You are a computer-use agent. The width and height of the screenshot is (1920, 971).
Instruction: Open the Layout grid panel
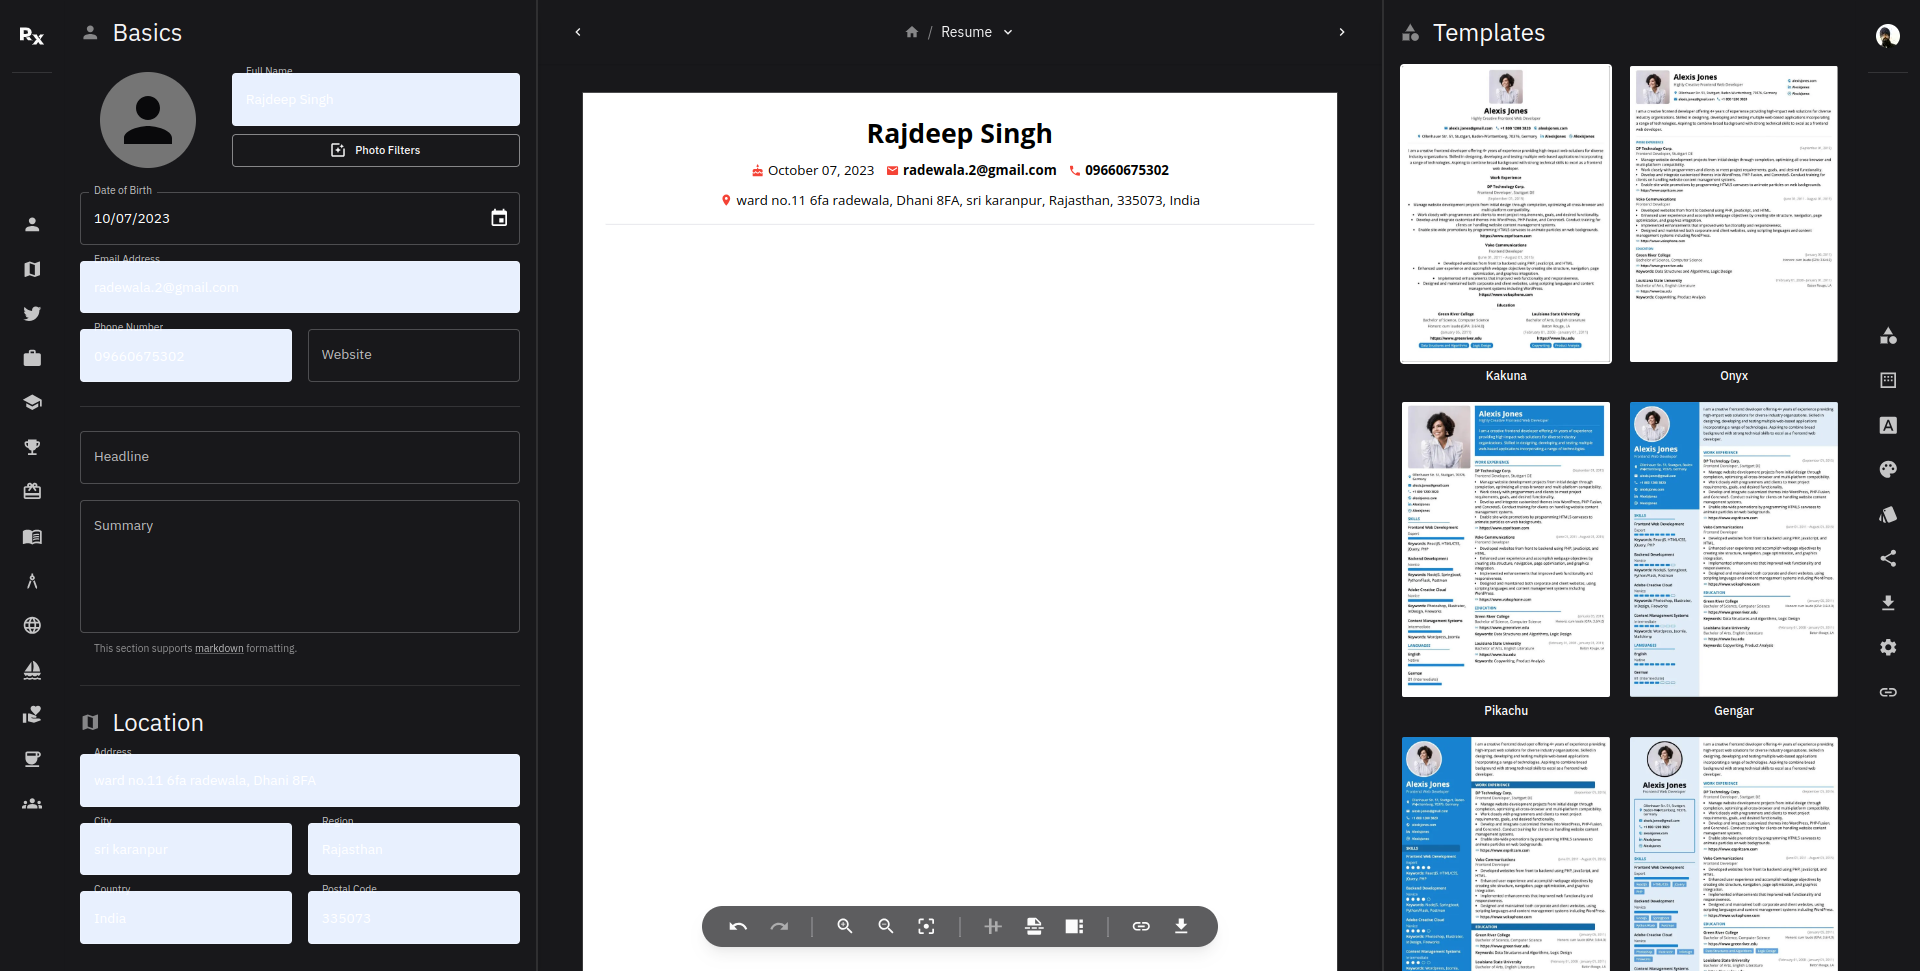coord(1888,380)
